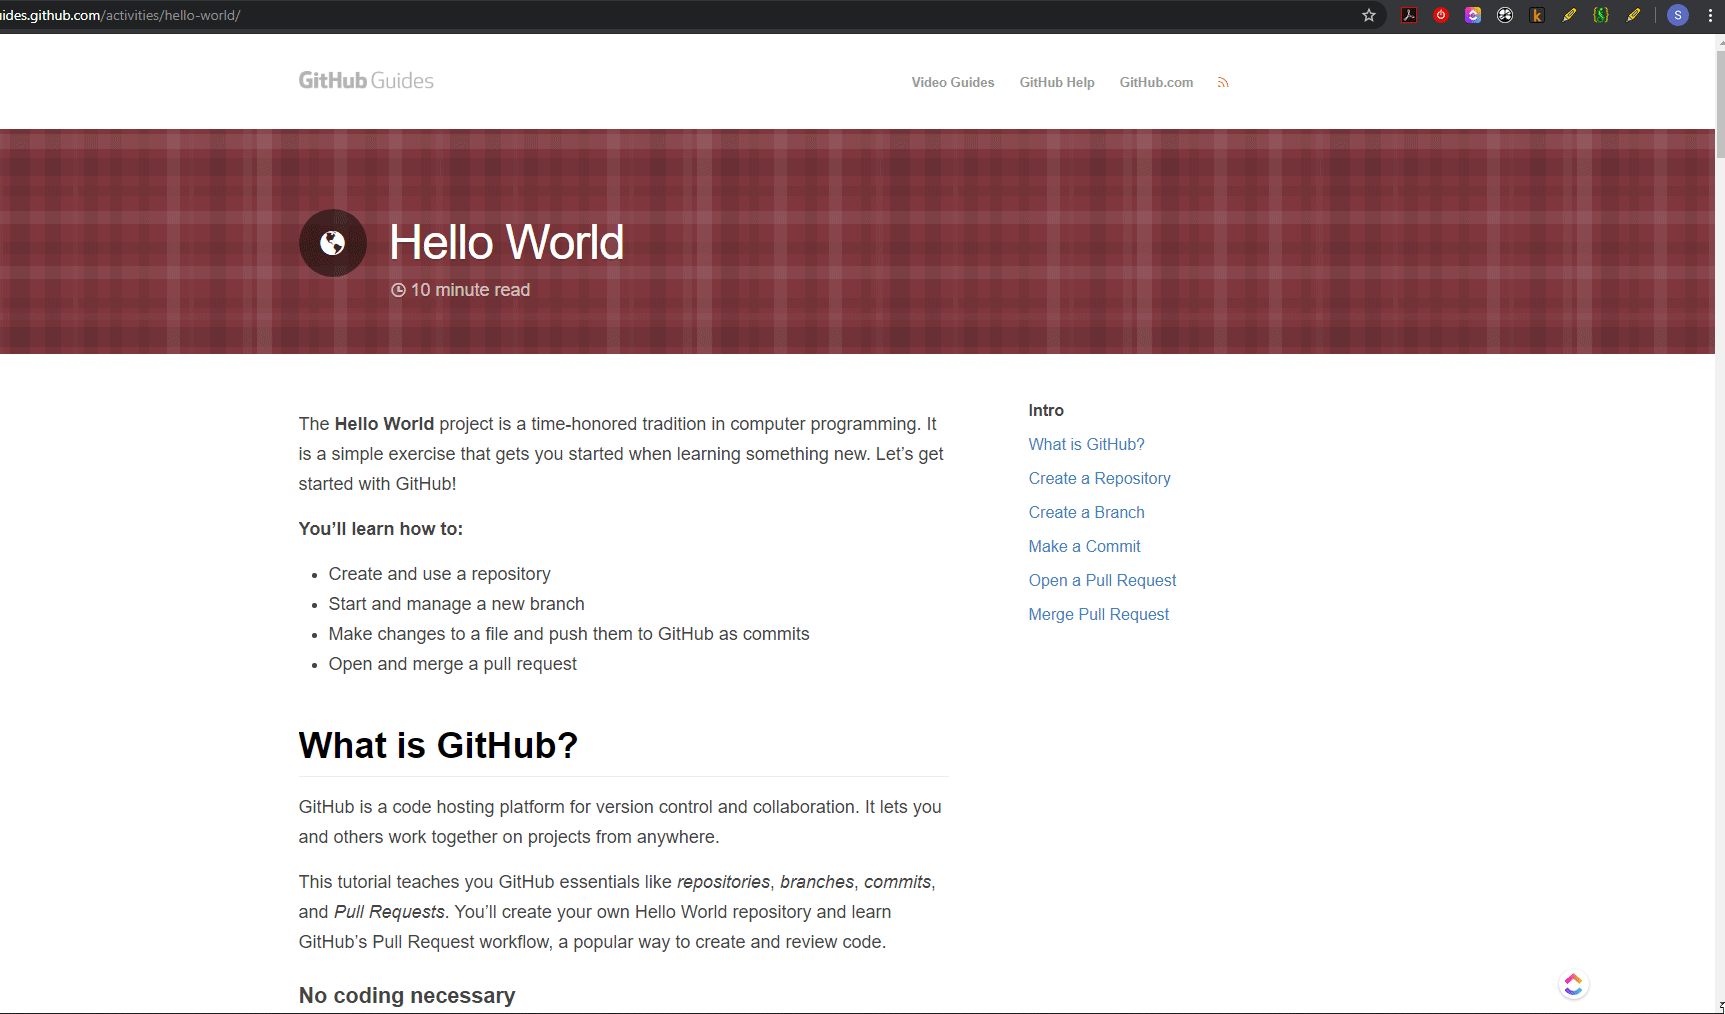This screenshot has width=1725, height=1014.
Task: Click the floating ClickUp button at the page bottom
Action: pos(1573,985)
